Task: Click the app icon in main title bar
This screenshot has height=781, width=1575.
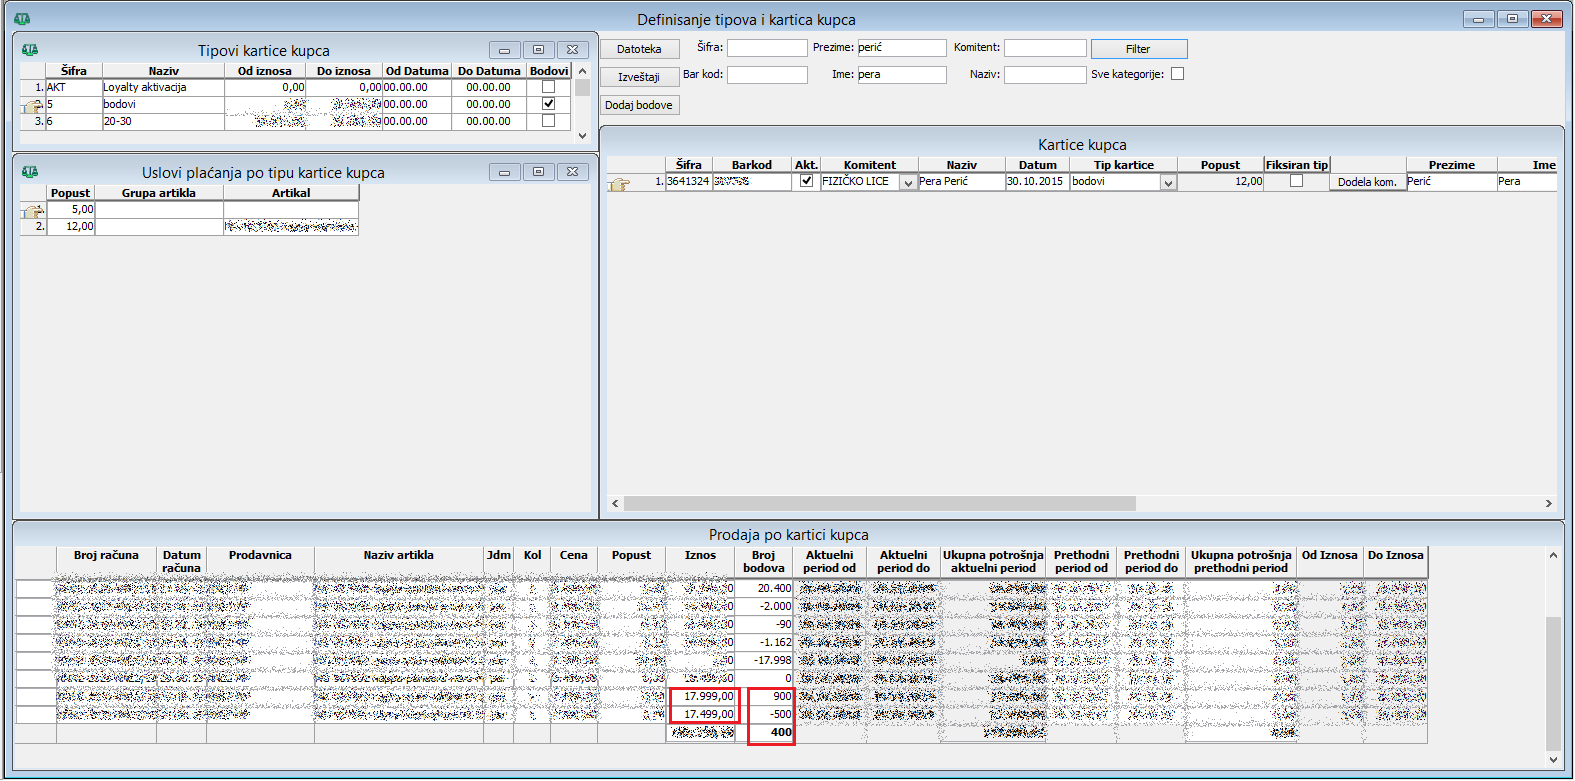Action: click(22, 19)
